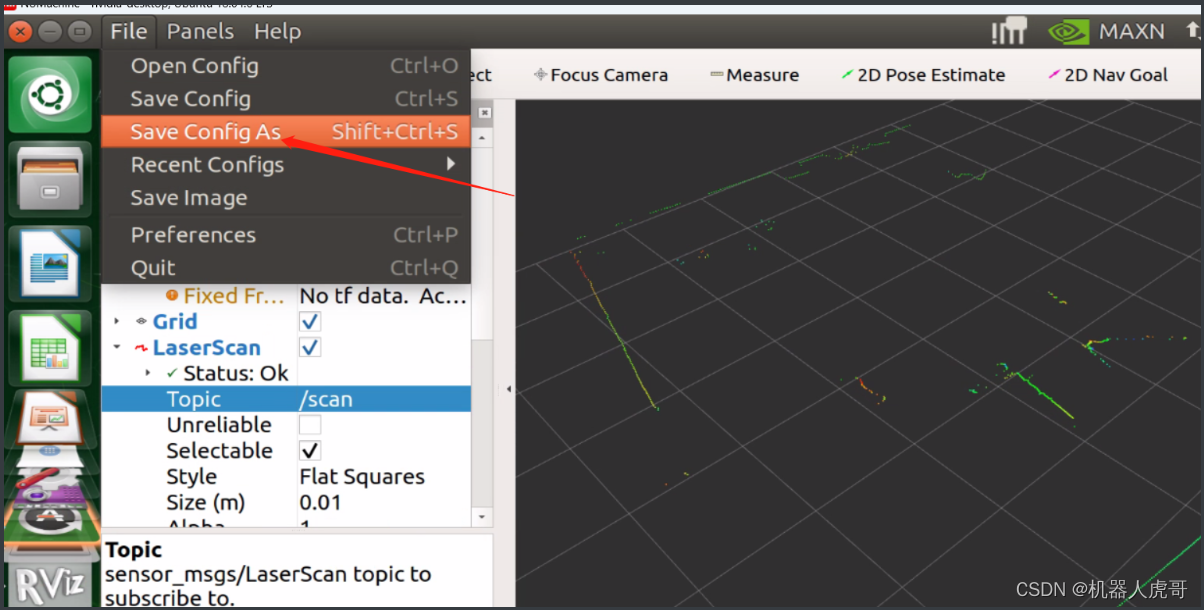
Task: Click the Displays panel scroll-up arrow
Action: (484, 136)
